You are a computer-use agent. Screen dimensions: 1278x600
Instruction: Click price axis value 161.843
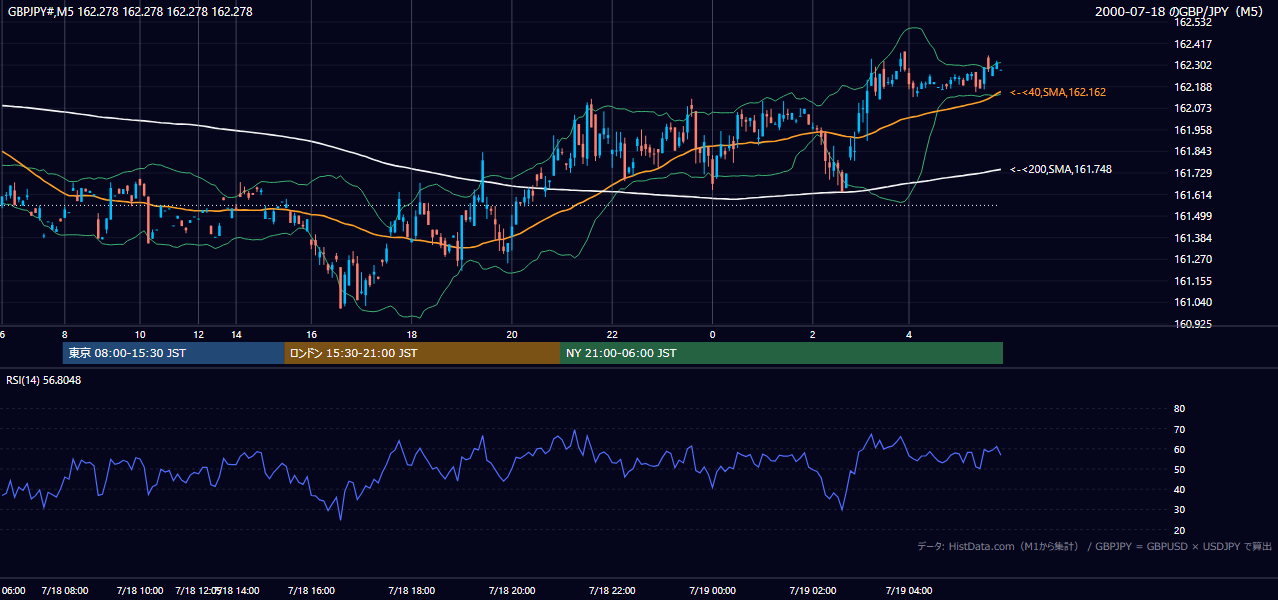(x=1192, y=152)
